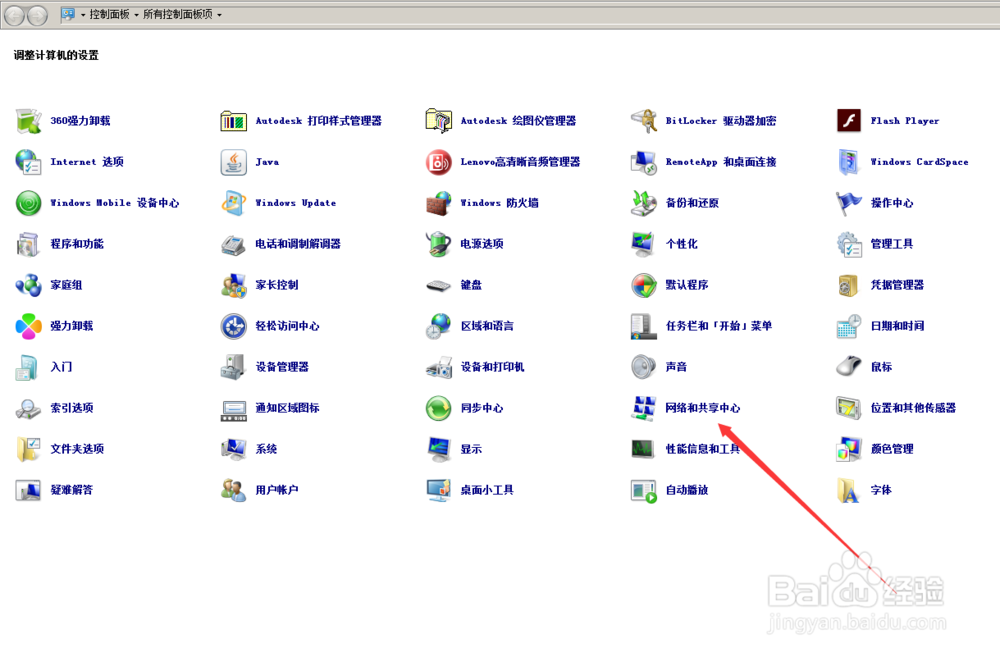The height and width of the screenshot is (657, 1000).
Task: Open Autodesk 打印样式管理器 icon
Action: point(233,121)
